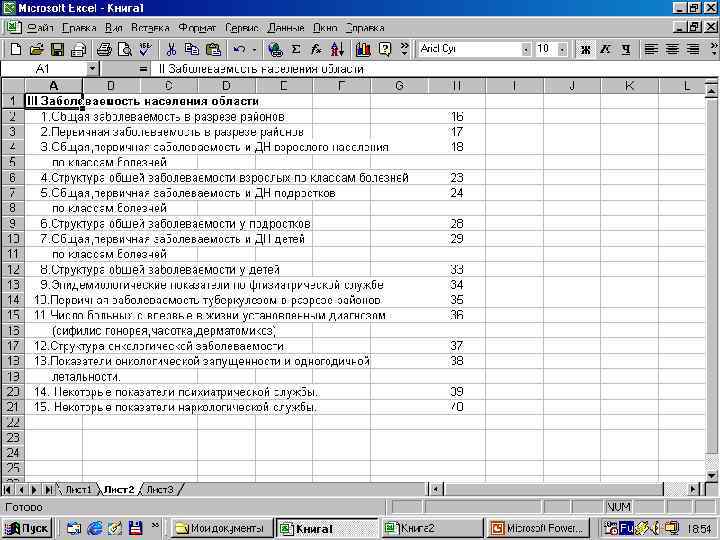Viewport: 720px width, 540px height.
Task: Click the Open file folder icon
Action: [x=37, y=49]
